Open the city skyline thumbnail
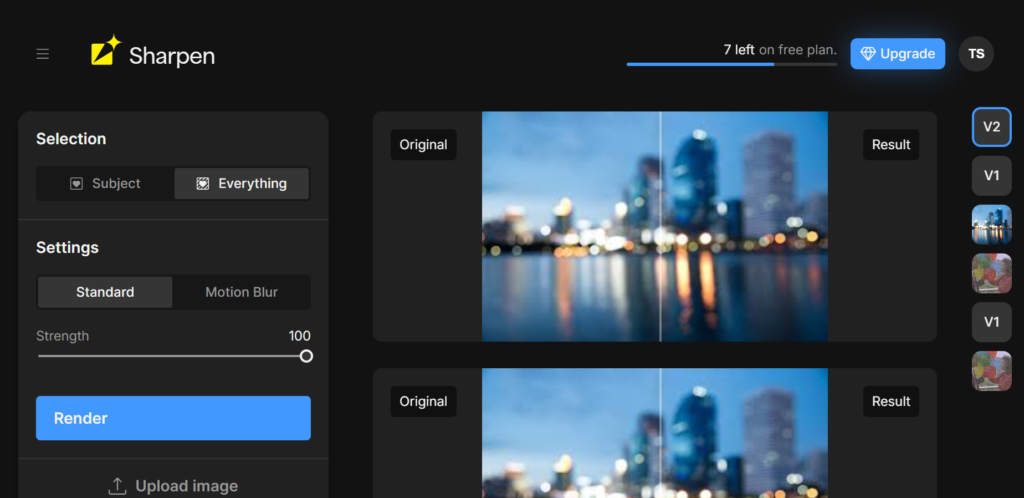The image size is (1024, 498). (x=991, y=225)
